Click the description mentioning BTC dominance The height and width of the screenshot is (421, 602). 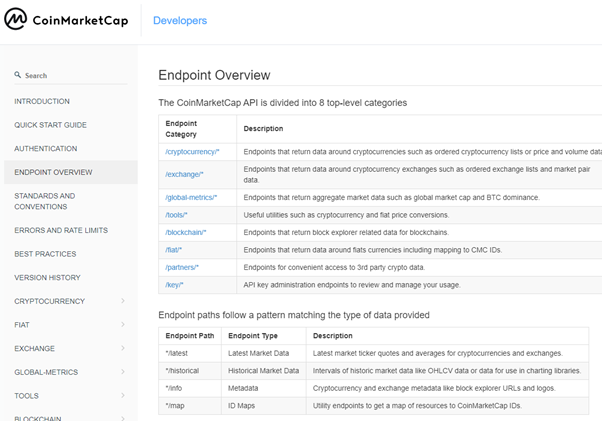pyautogui.click(x=392, y=198)
